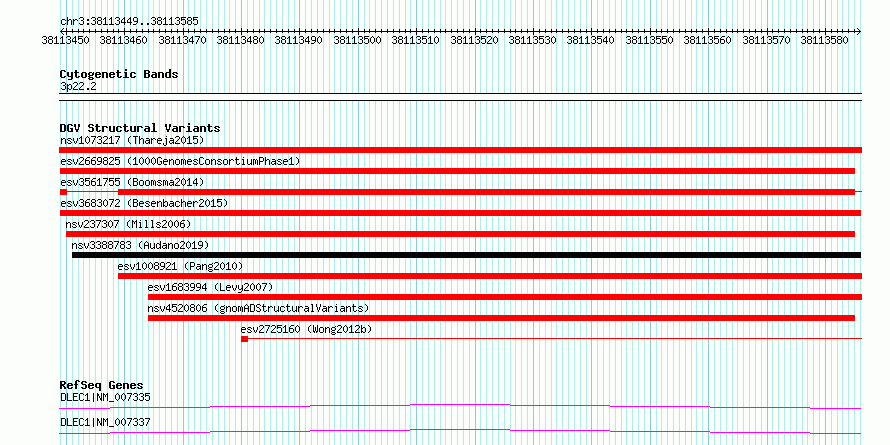Click the nsv1073217 (Thareja2015) variant label
The height and width of the screenshot is (445, 890).
click(x=132, y=140)
